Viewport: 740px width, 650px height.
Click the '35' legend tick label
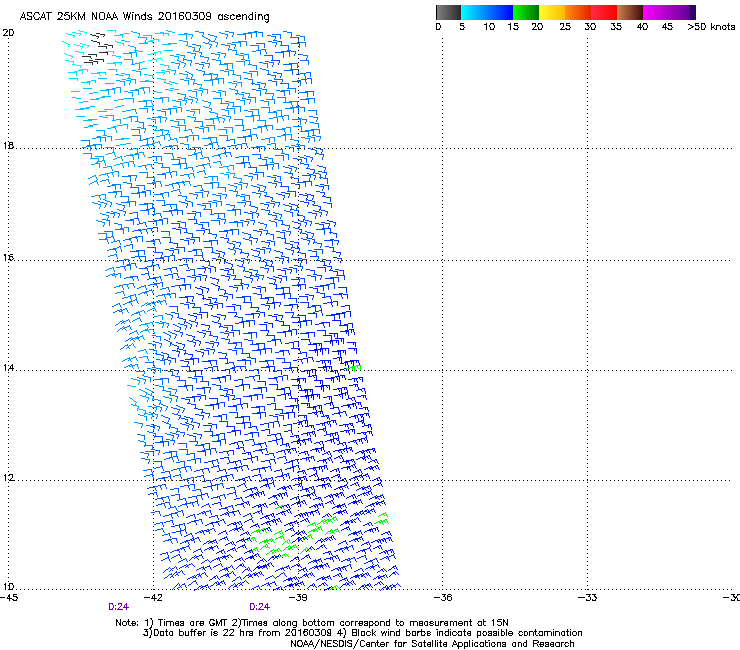(616, 27)
